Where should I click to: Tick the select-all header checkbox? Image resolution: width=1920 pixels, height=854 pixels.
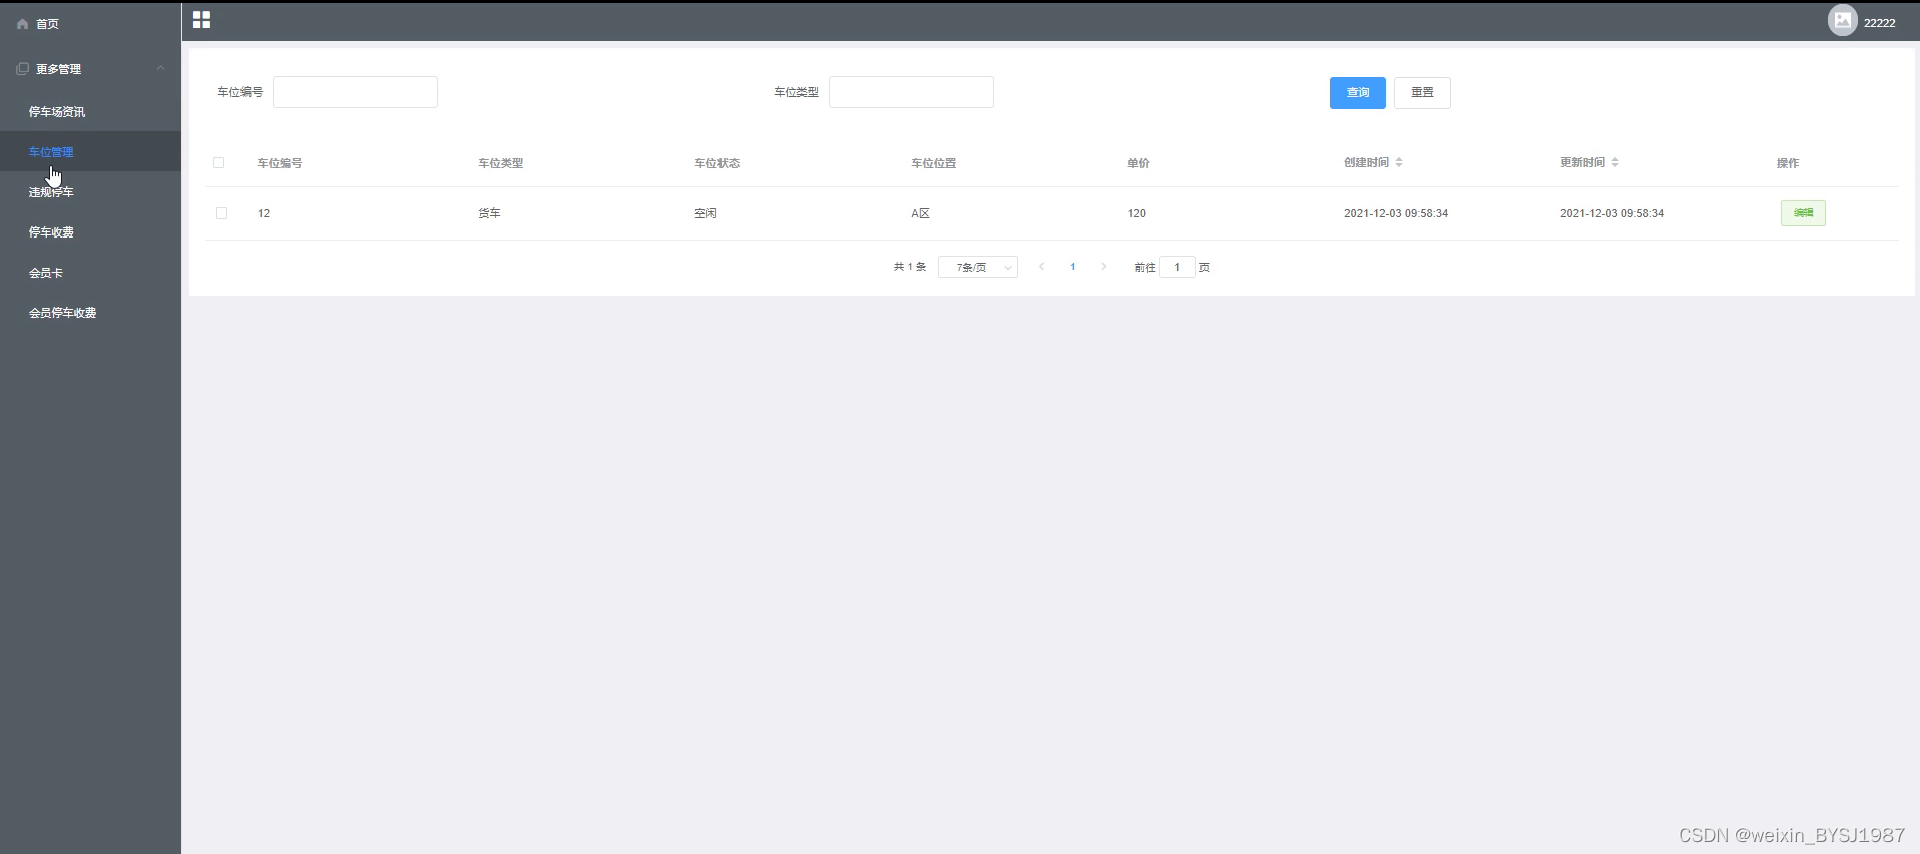(x=219, y=162)
